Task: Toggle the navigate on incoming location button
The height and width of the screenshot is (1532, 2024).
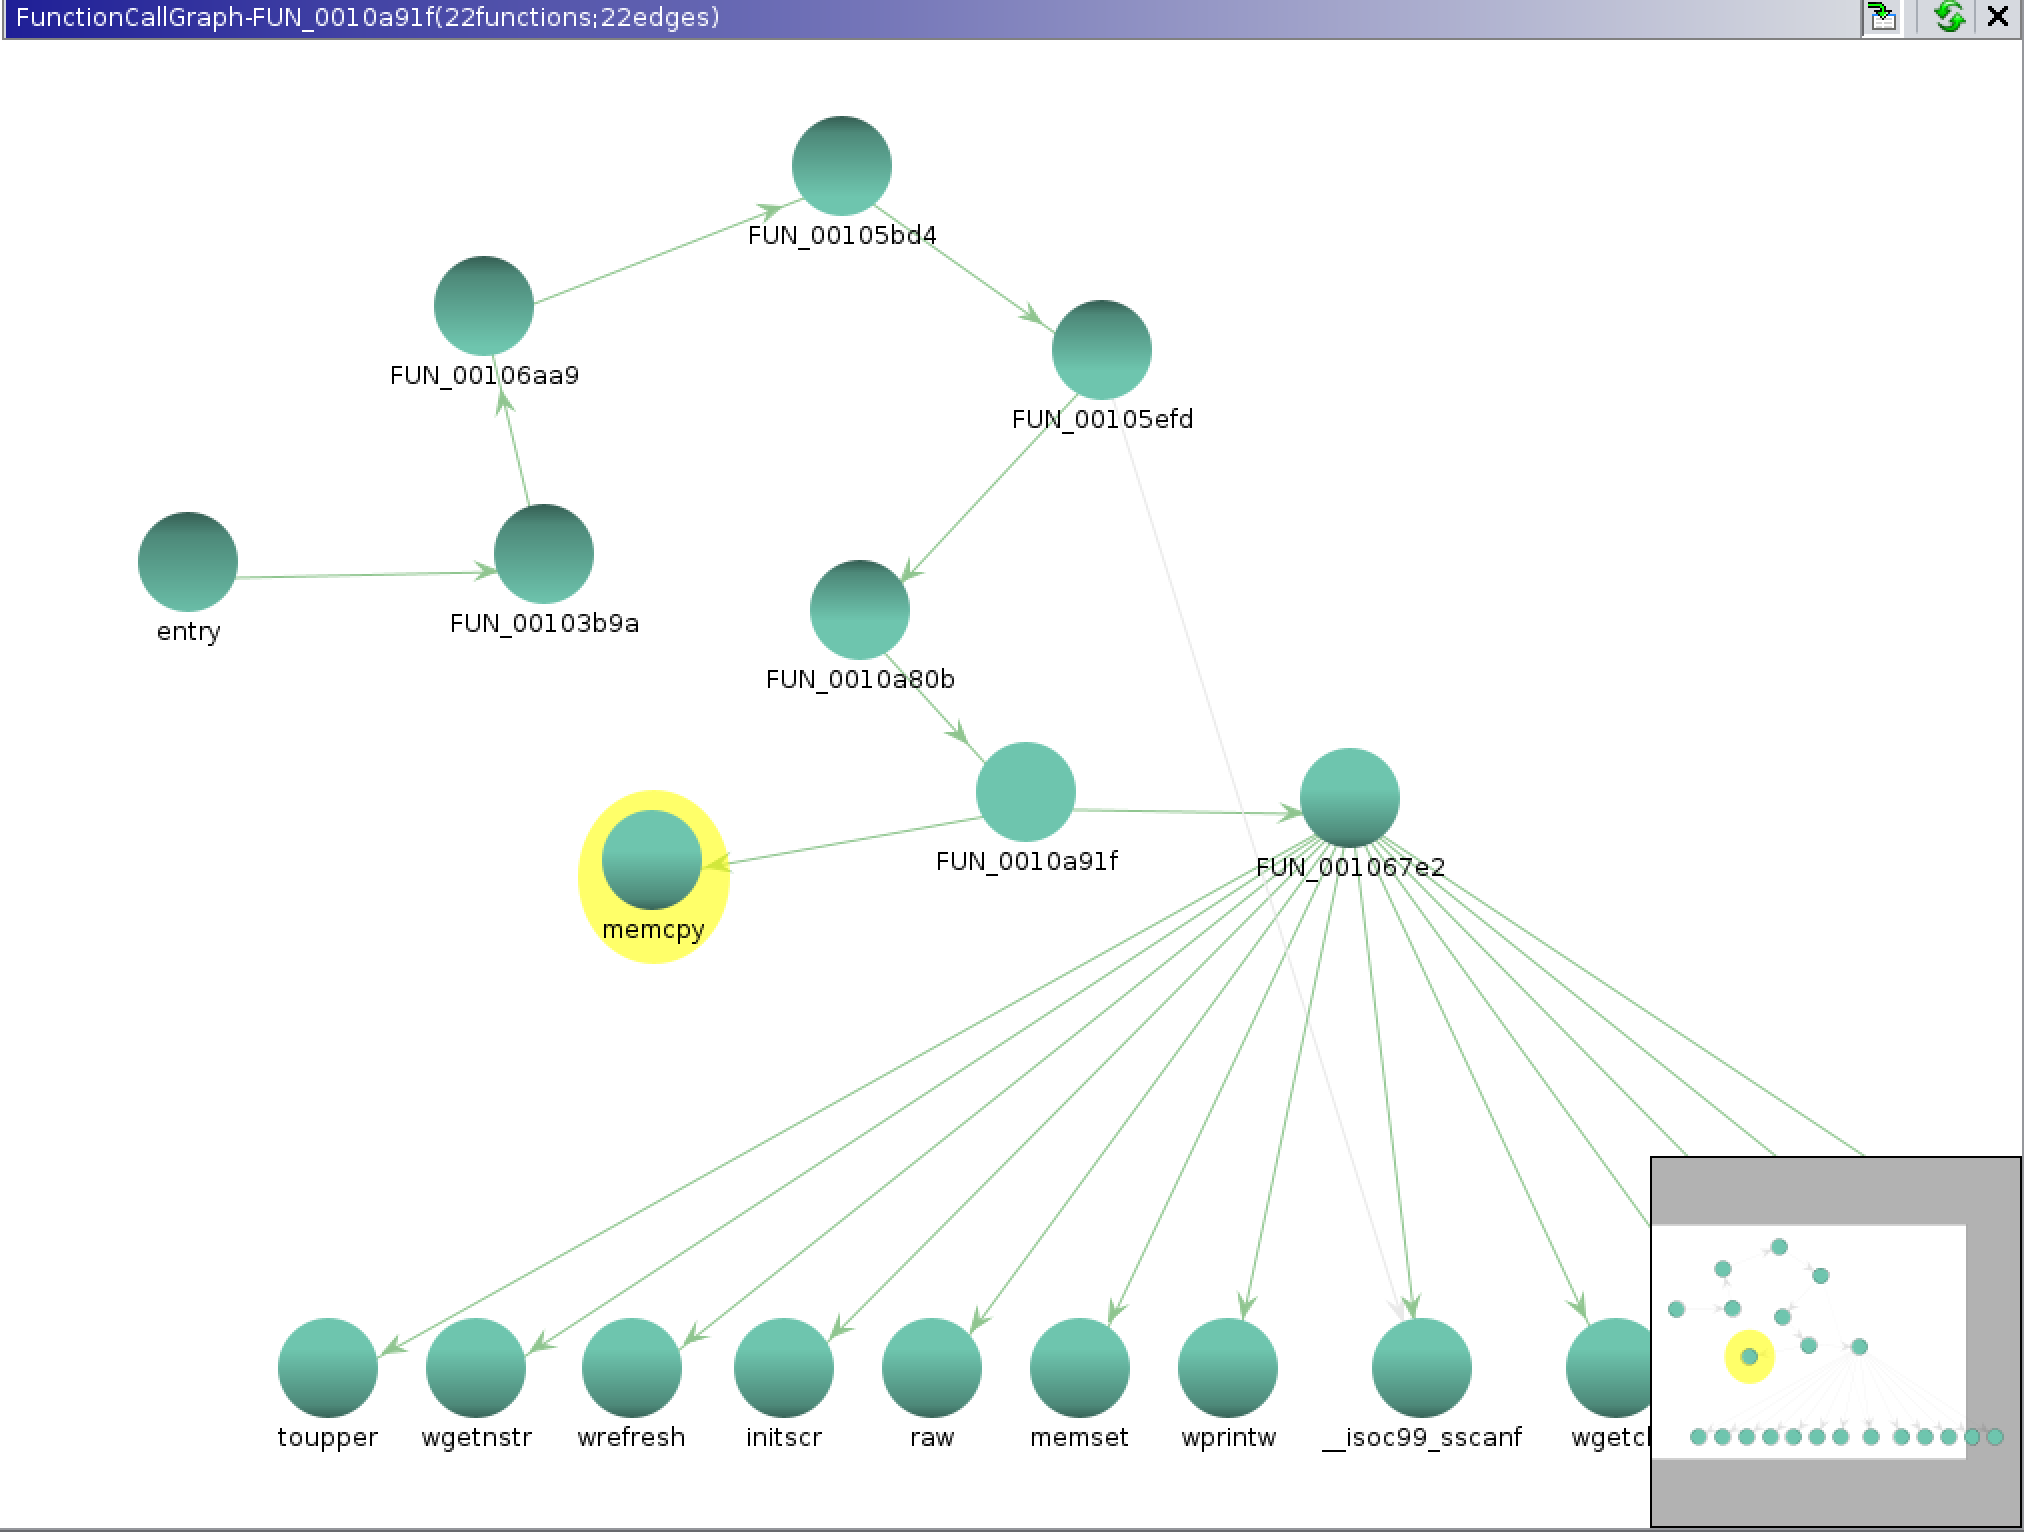Action: pyautogui.click(x=1884, y=17)
